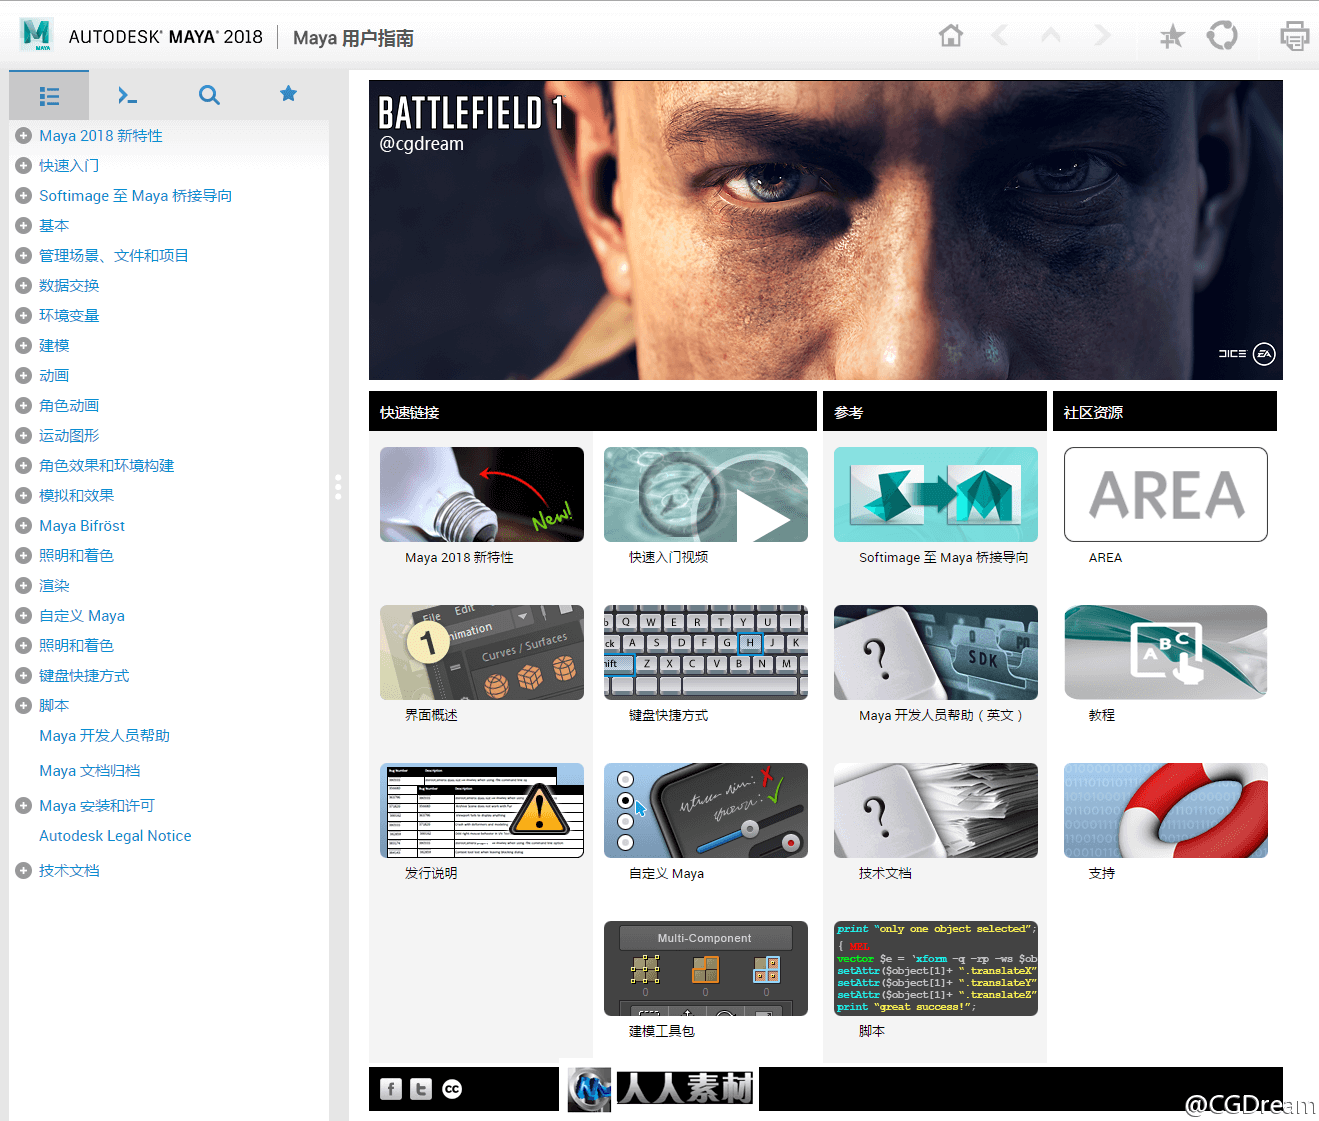Expand the Maya Bifröst node
1319x1121 pixels.
(x=23, y=525)
